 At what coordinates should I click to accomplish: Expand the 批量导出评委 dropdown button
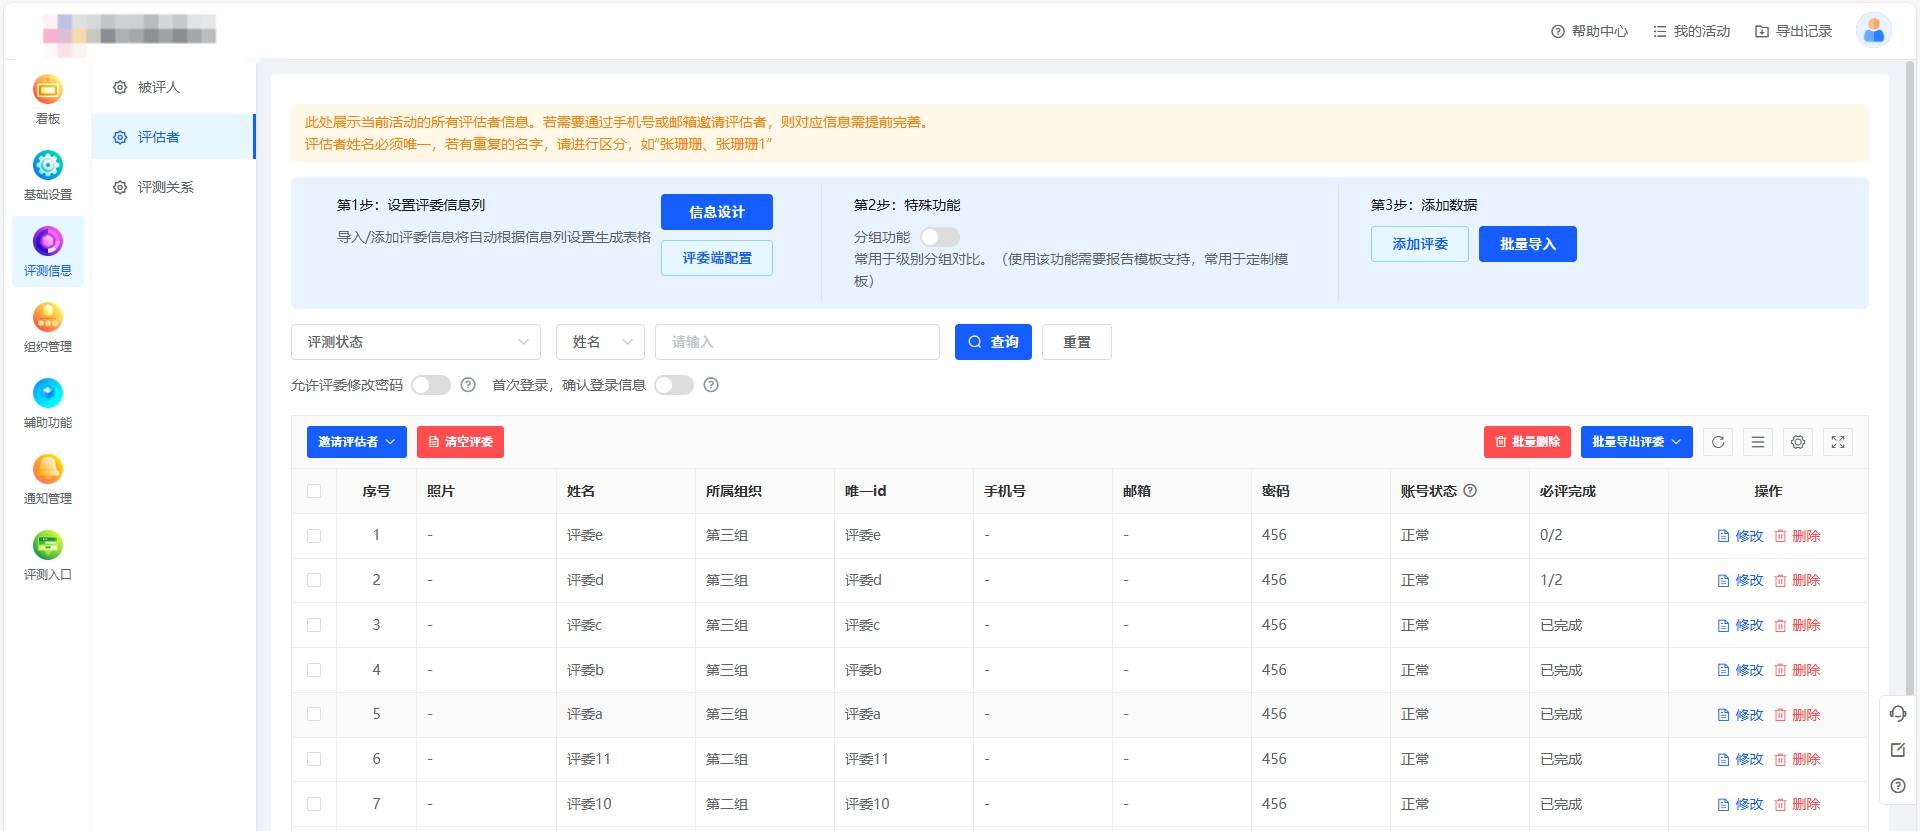pos(1636,442)
